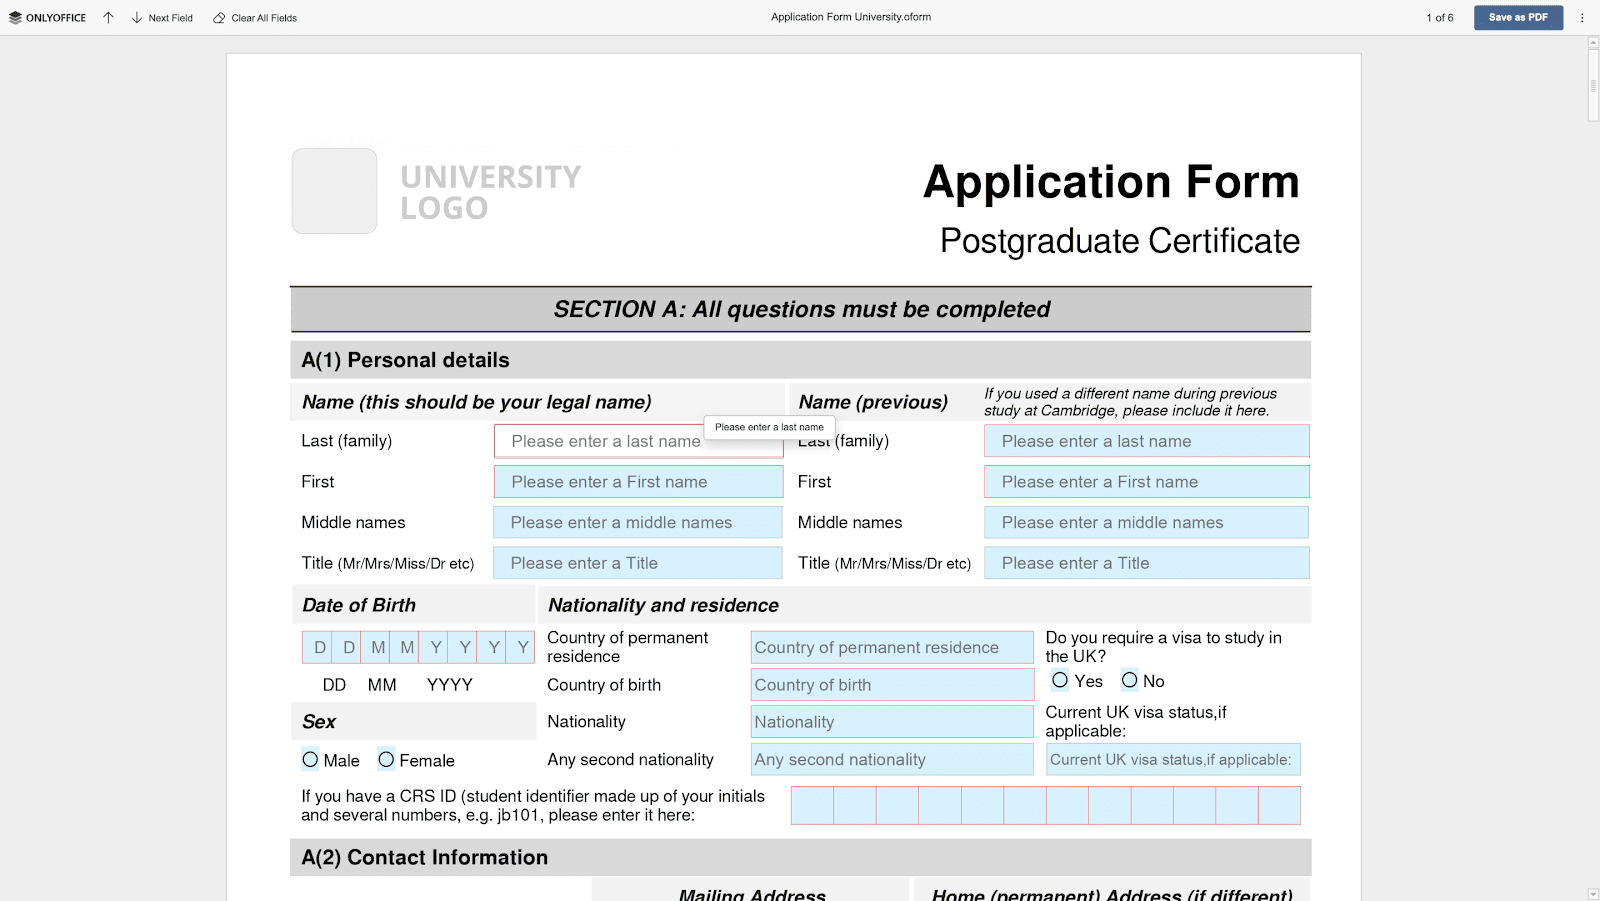Focus the previous Title field
This screenshot has height=901, width=1600.
(x=1147, y=563)
